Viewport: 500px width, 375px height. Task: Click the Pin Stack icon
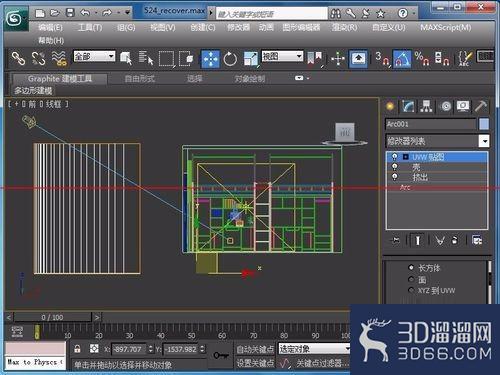point(396,240)
